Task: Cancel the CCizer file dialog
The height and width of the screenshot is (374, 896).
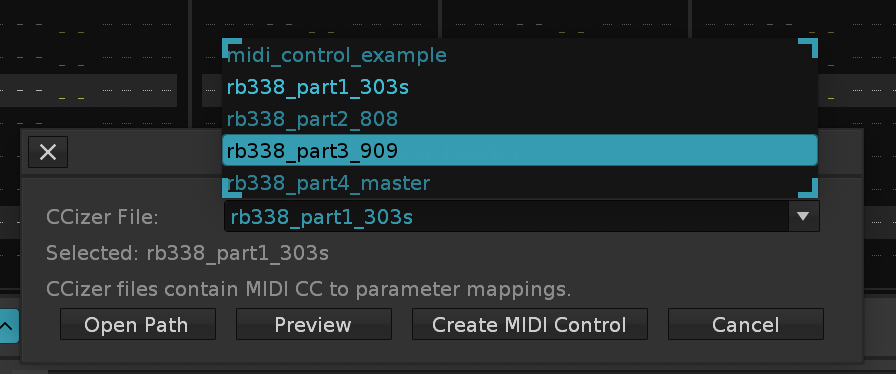Action: pyautogui.click(x=746, y=324)
